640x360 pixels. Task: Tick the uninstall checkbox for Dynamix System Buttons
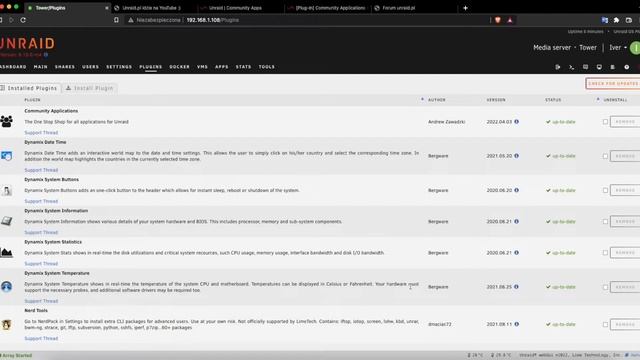(x=605, y=190)
